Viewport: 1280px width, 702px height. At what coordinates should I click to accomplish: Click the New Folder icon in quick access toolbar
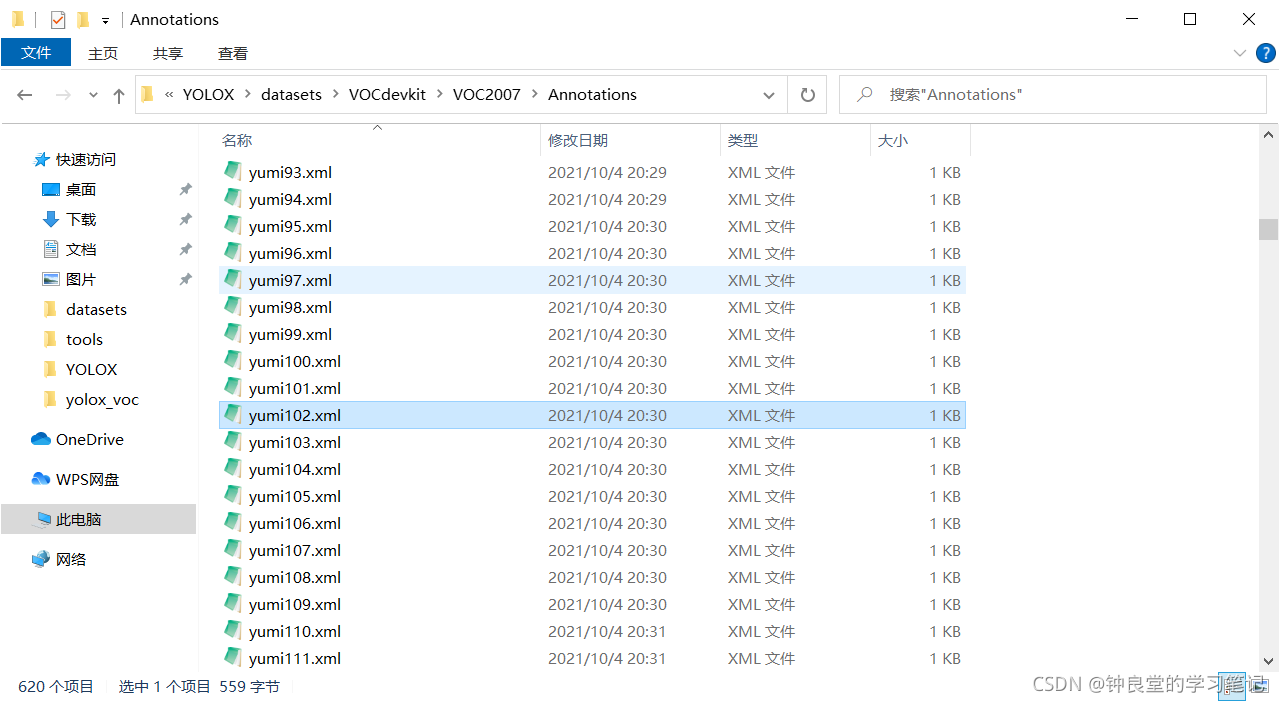pos(82,19)
